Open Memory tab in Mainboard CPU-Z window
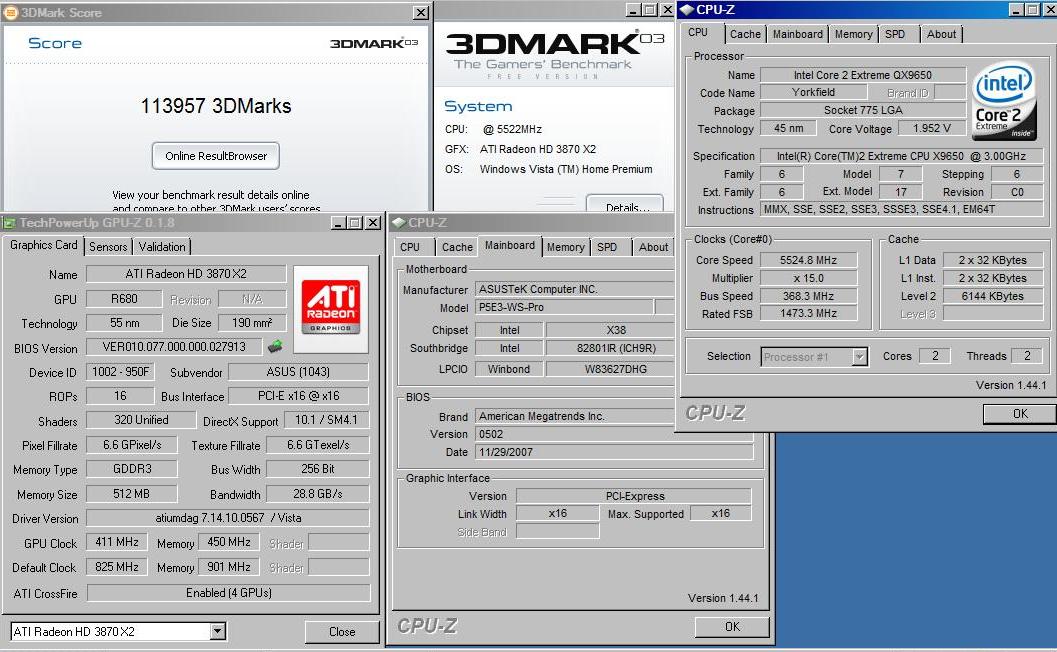Viewport: 1057px width, 652px height. point(566,247)
